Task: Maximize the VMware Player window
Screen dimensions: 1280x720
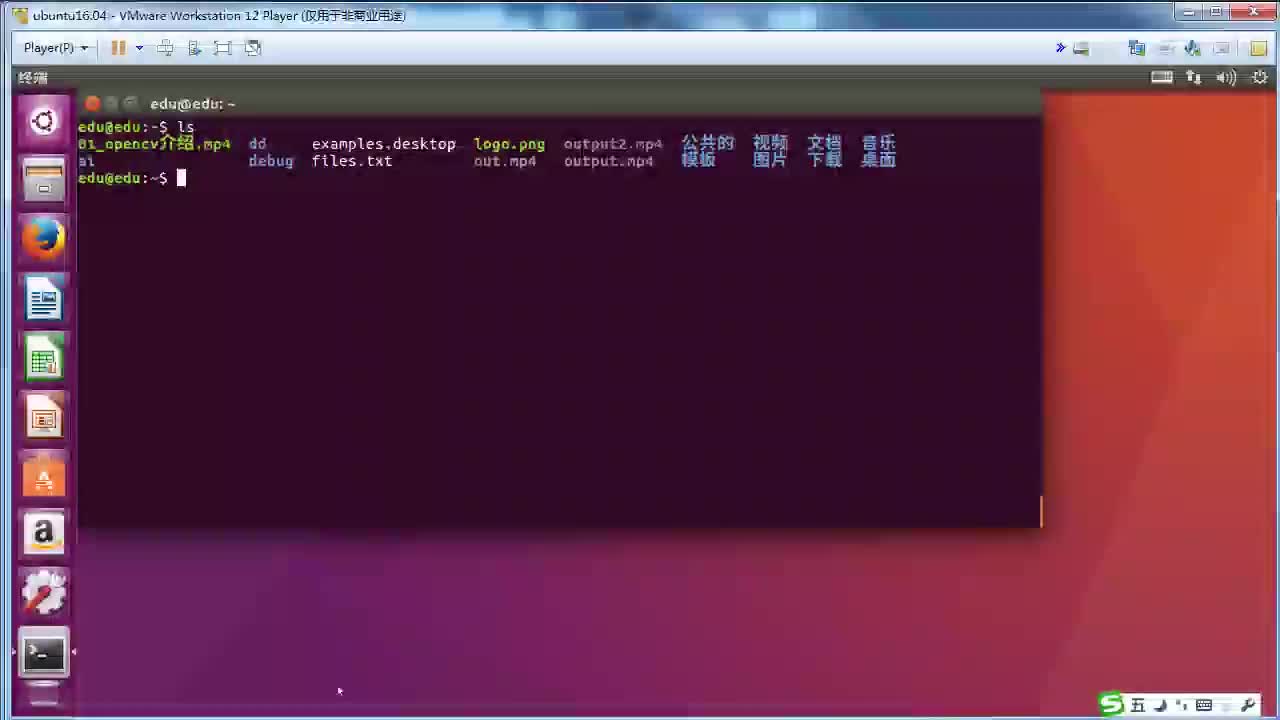Action: (x=1216, y=12)
